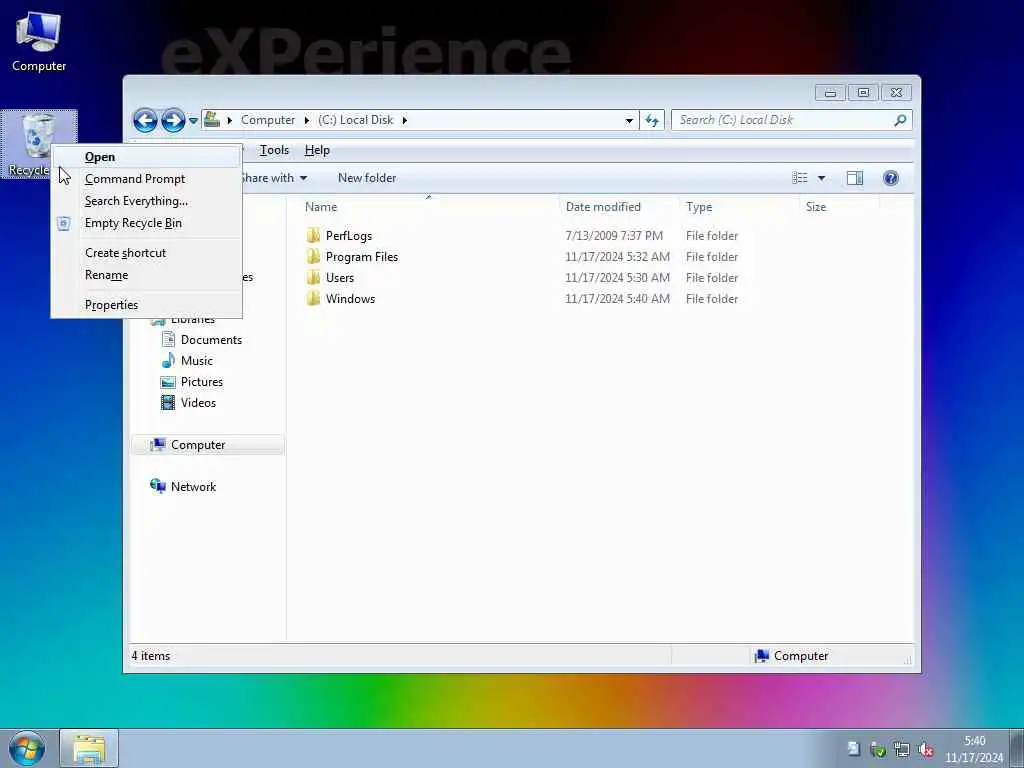Image resolution: width=1024 pixels, height=768 pixels.
Task: Go back with the blue Back arrow
Action: click(145, 120)
